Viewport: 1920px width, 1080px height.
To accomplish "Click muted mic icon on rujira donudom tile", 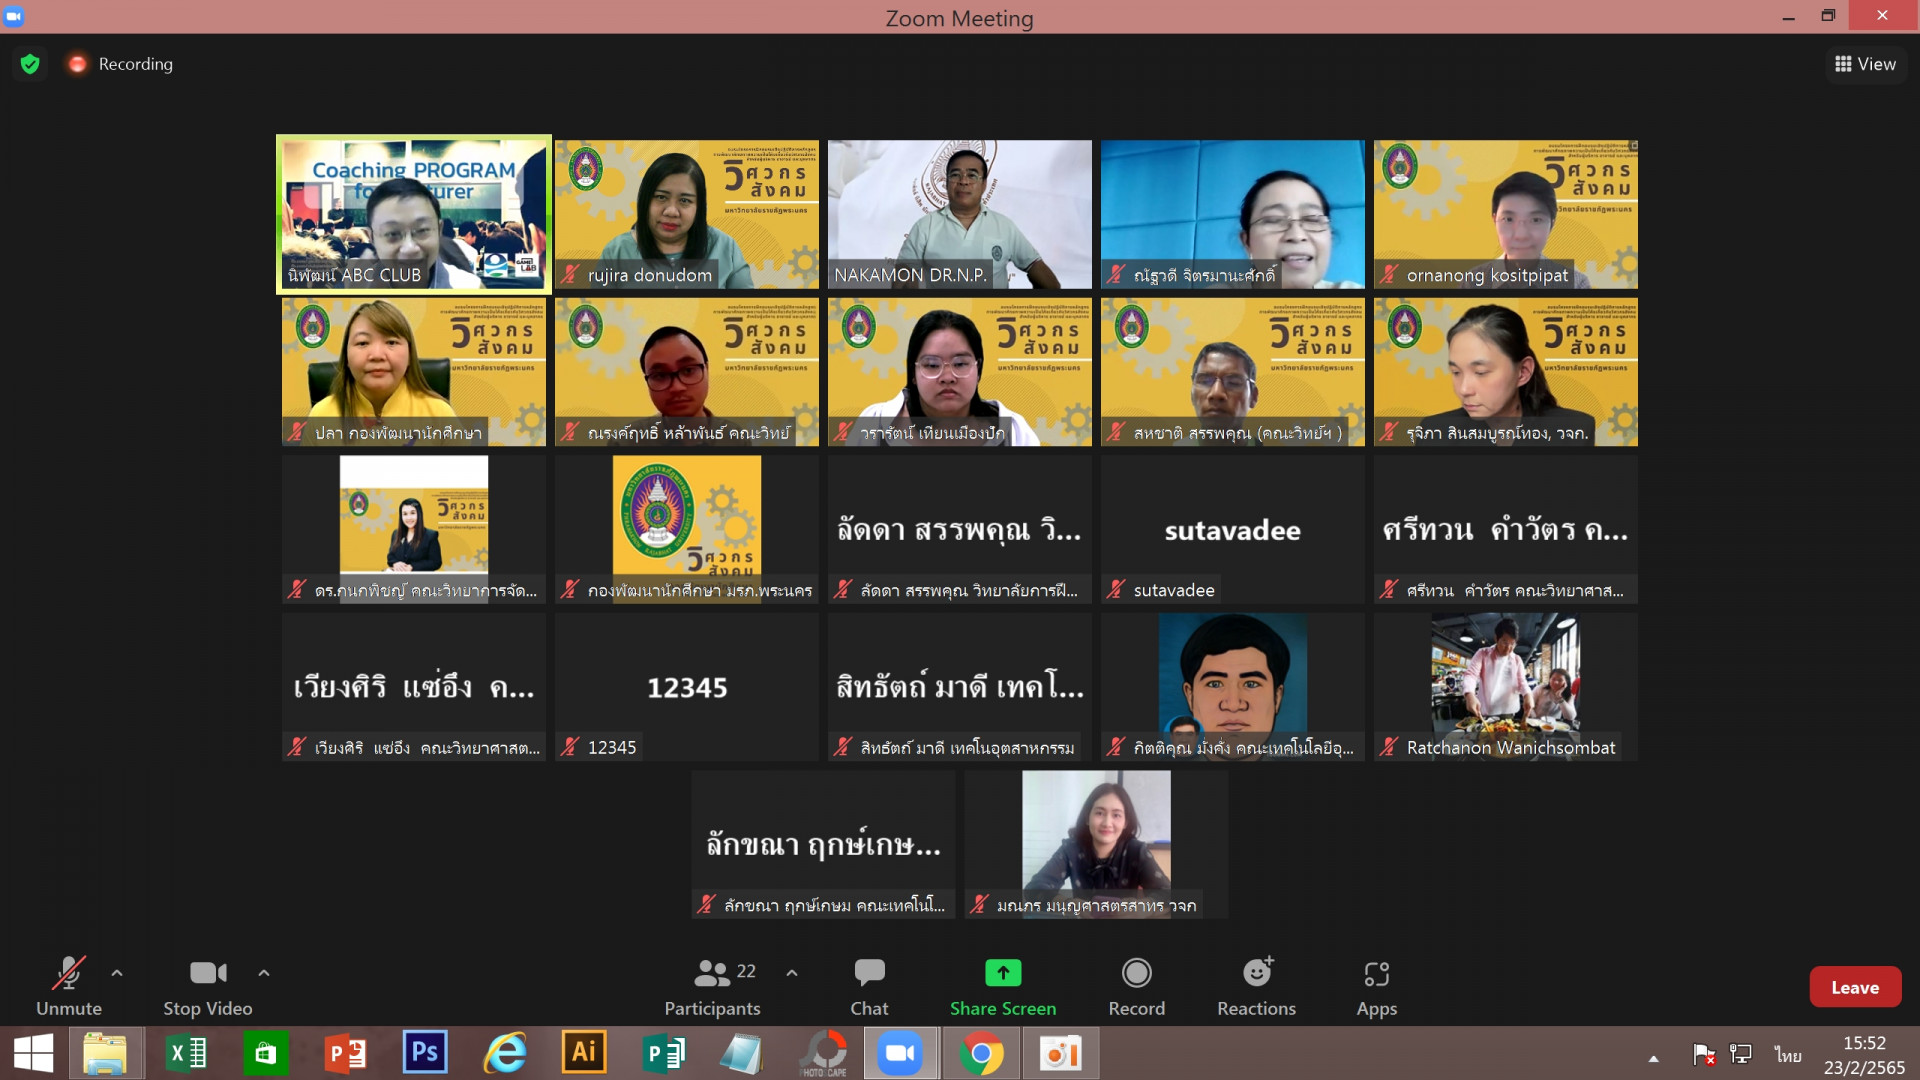I will click(x=570, y=274).
